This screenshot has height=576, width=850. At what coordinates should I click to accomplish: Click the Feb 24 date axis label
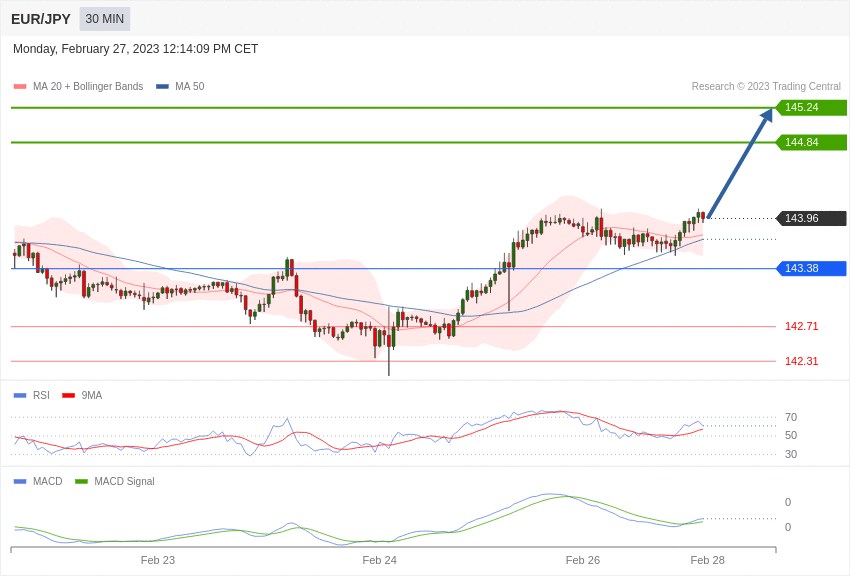pos(379,560)
